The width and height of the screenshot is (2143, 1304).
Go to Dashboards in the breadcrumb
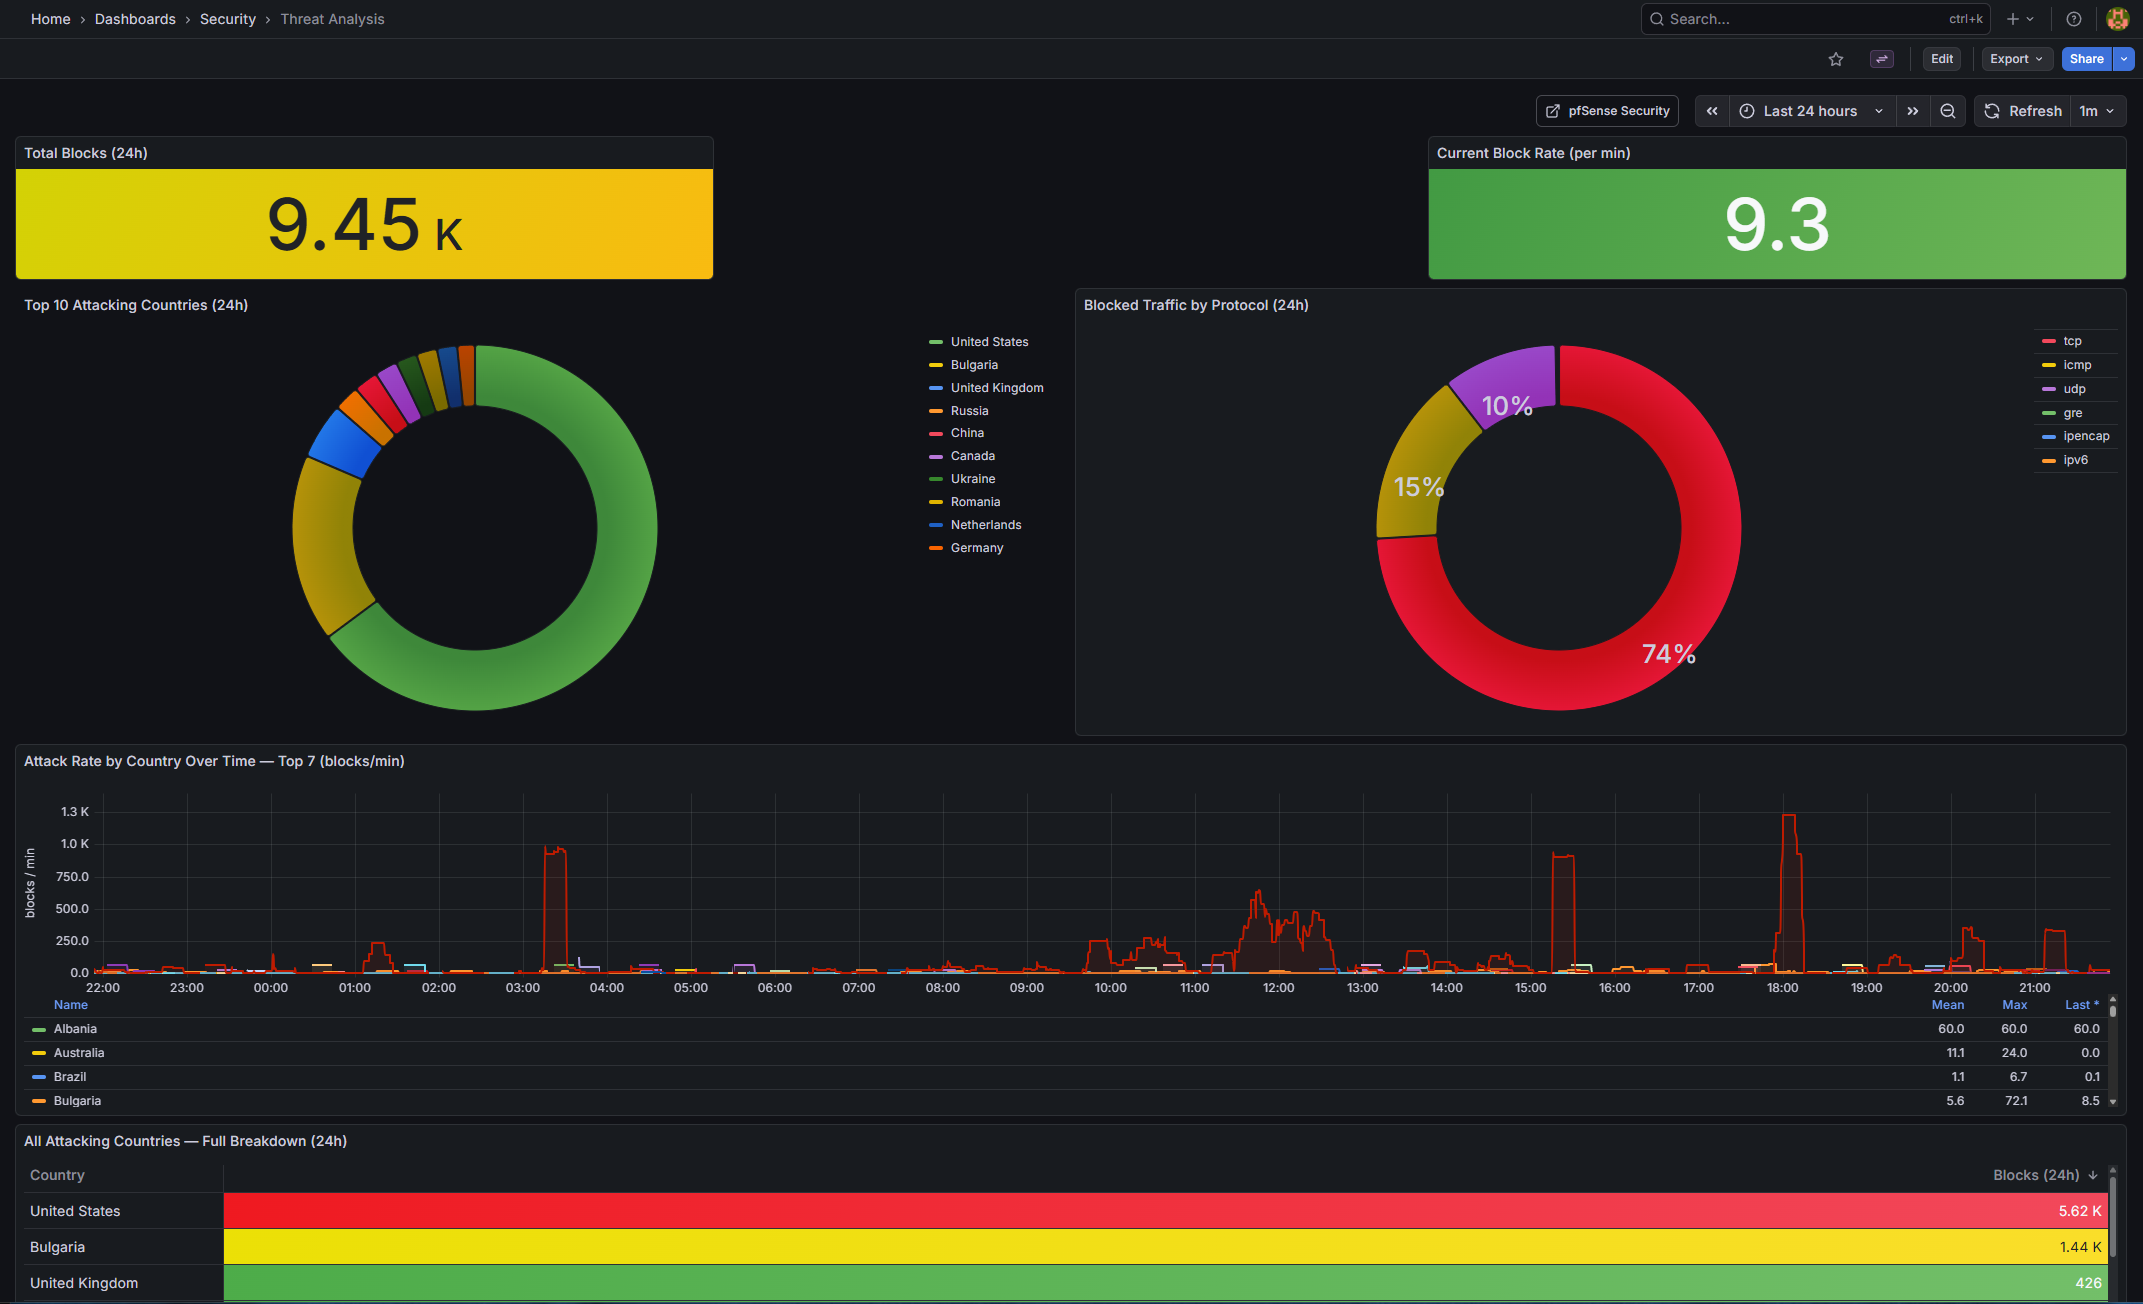[135, 19]
